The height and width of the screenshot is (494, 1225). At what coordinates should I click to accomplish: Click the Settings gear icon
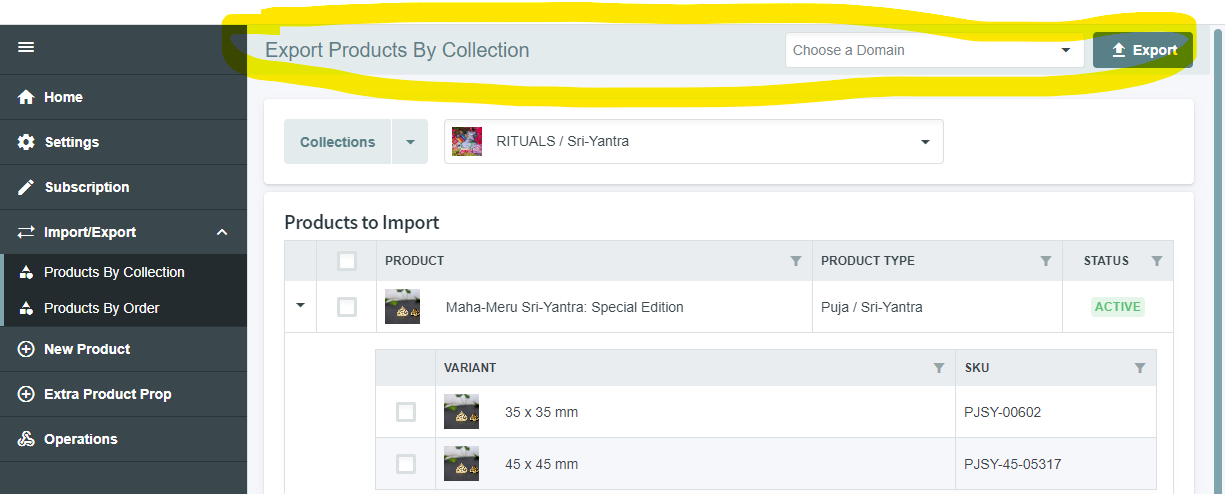[x=27, y=142]
